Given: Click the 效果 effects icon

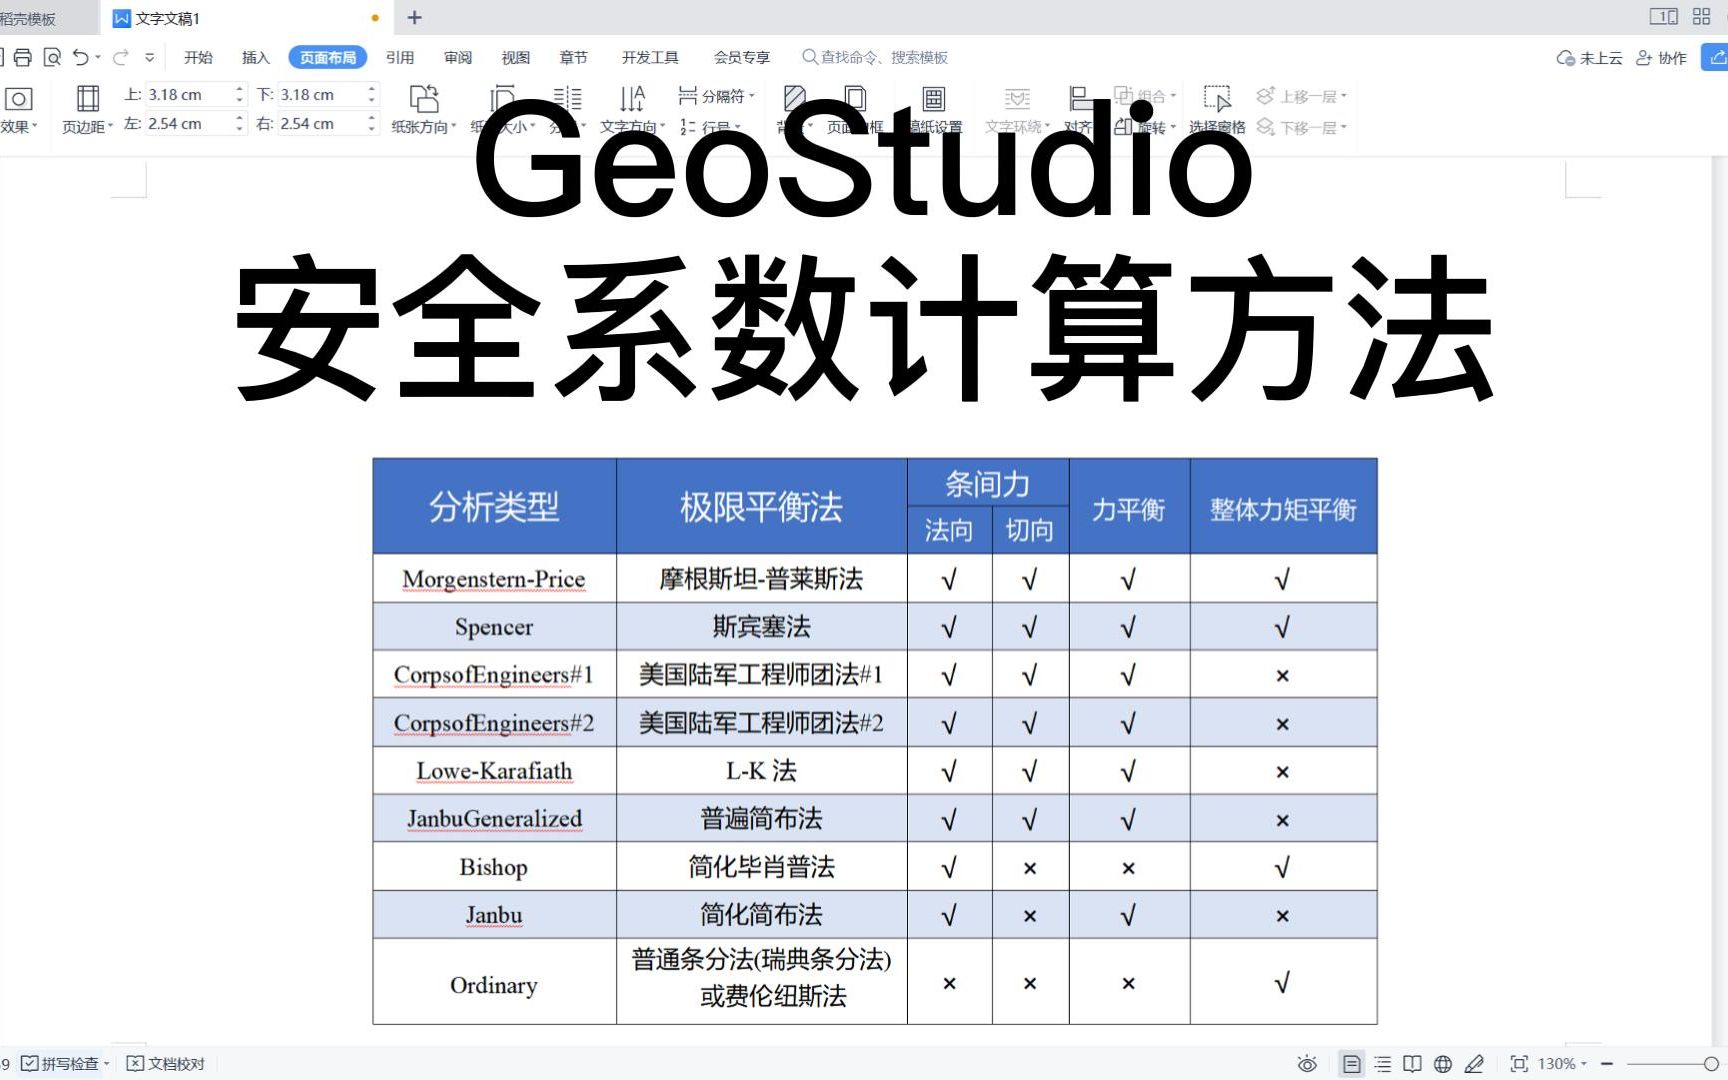Looking at the screenshot, I should [18, 98].
